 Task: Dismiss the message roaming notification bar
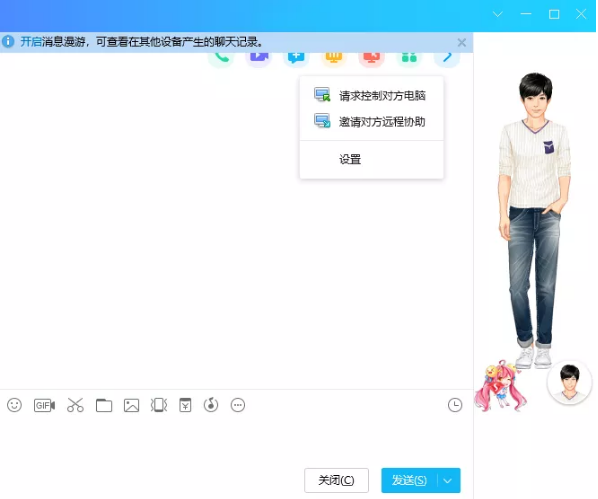(461, 42)
